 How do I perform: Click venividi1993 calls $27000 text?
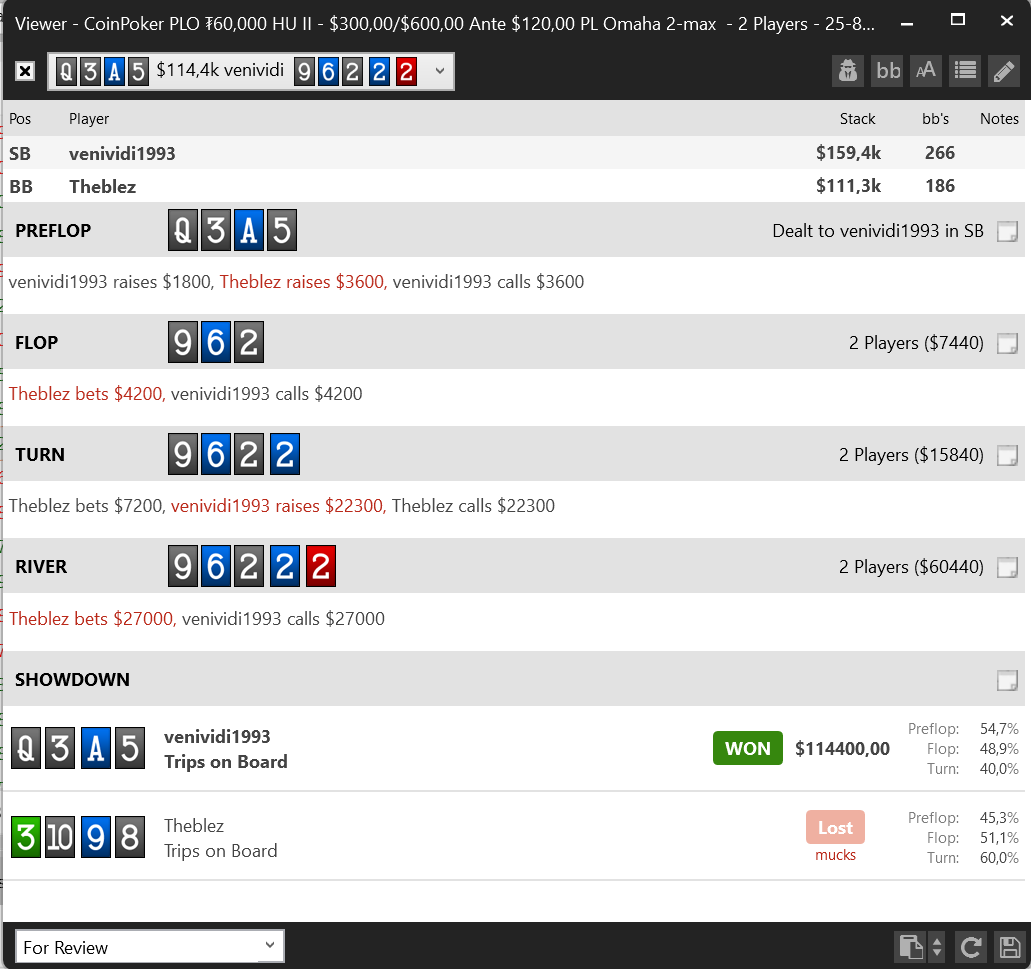click(x=283, y=619)
